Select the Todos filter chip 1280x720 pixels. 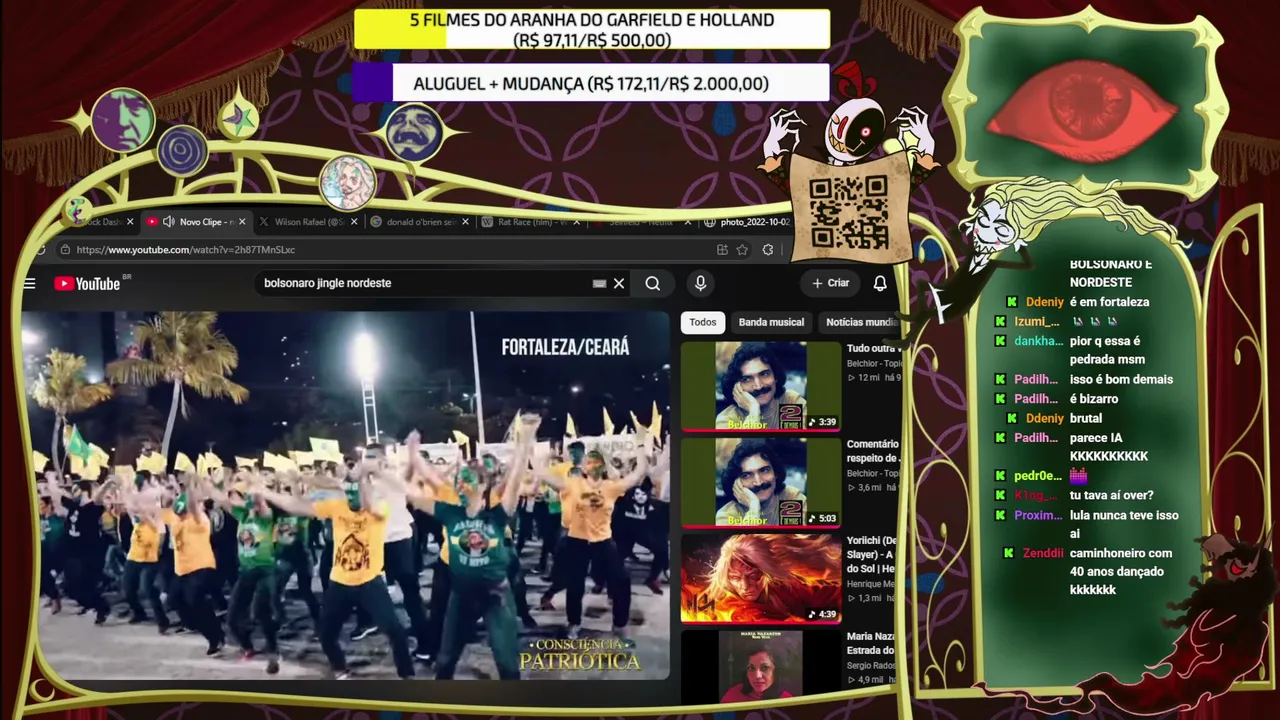coord(703,322)
